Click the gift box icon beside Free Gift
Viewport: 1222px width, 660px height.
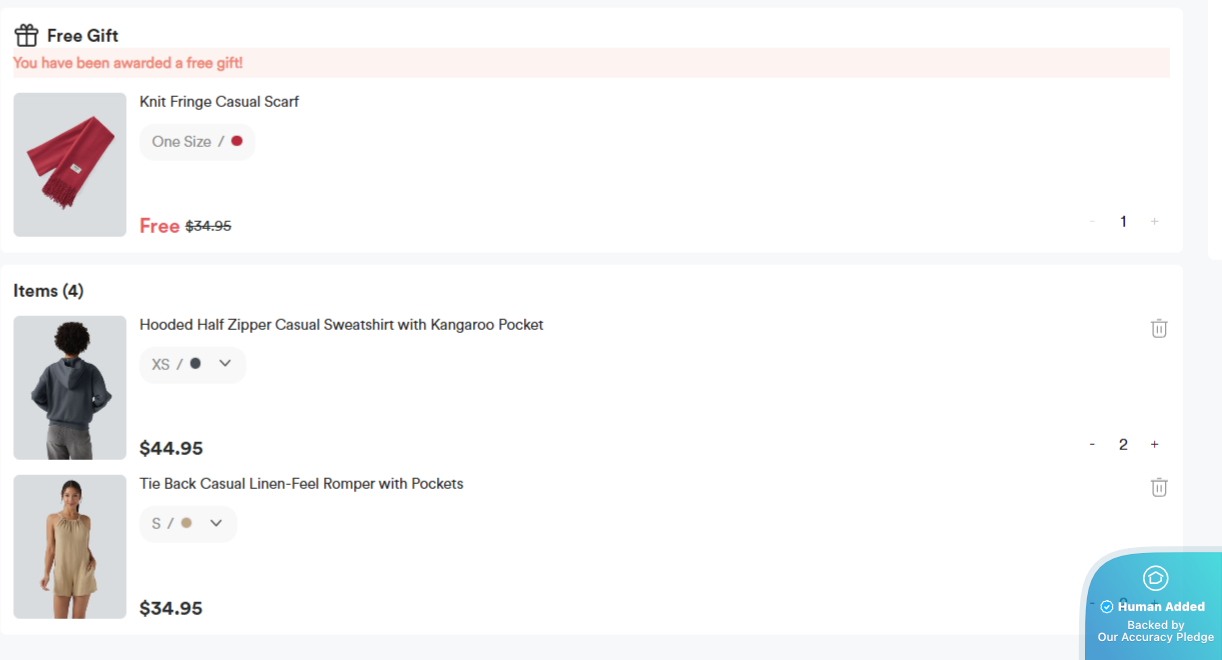26,36
